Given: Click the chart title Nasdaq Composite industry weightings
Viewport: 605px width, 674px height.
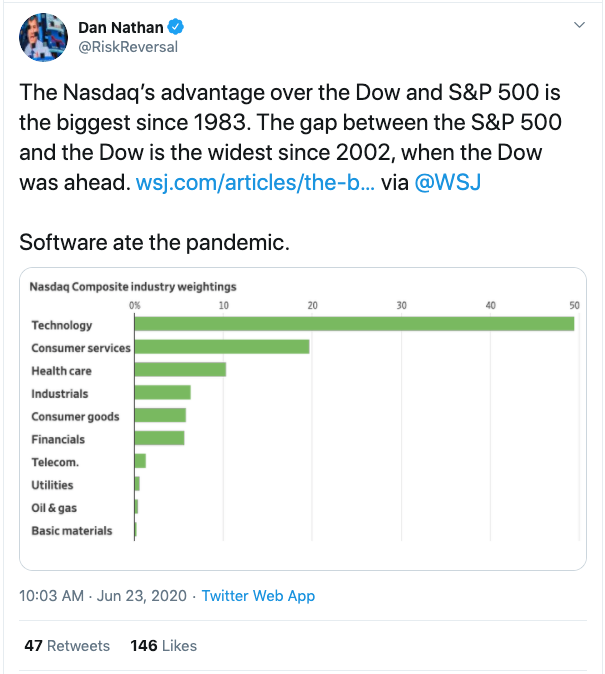Looking at the screenshot, I should tap(133, 287).
